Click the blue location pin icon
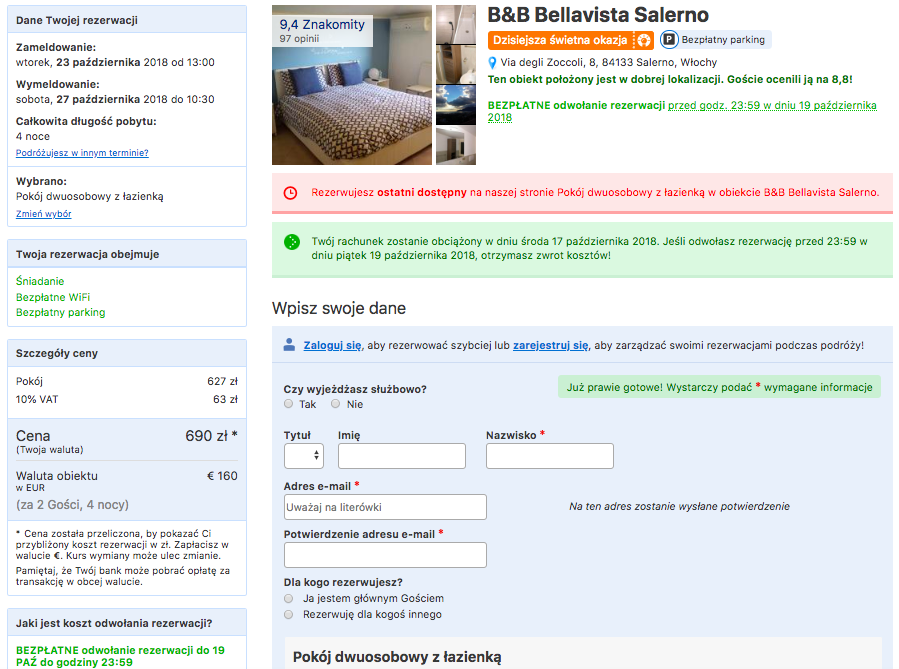This screenshot has height=669, width=899. (492, 62)
